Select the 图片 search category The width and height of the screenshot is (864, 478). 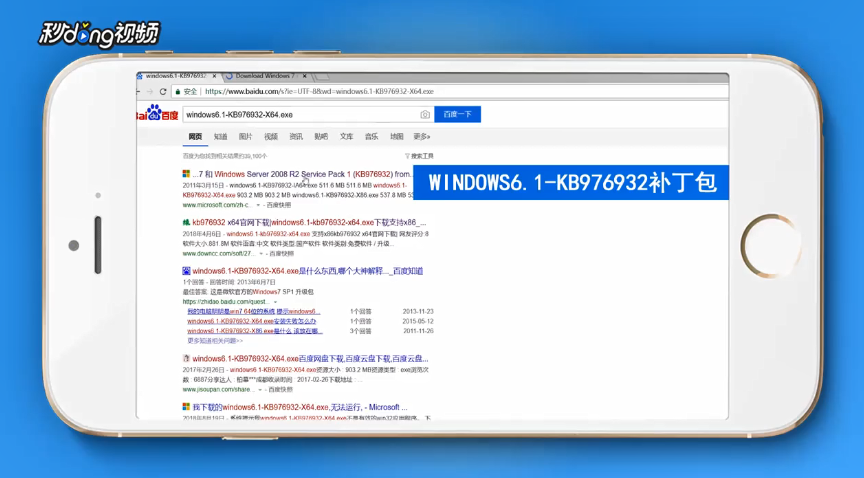click(x=246, y=137)
